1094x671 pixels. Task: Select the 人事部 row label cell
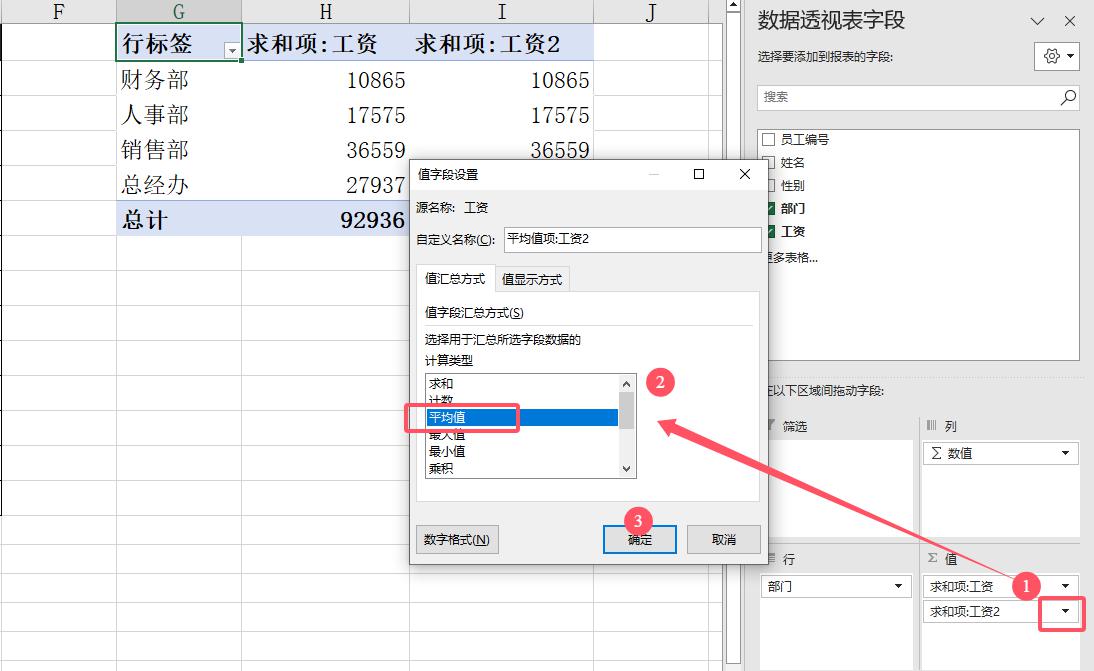click(x=179, y=114)
